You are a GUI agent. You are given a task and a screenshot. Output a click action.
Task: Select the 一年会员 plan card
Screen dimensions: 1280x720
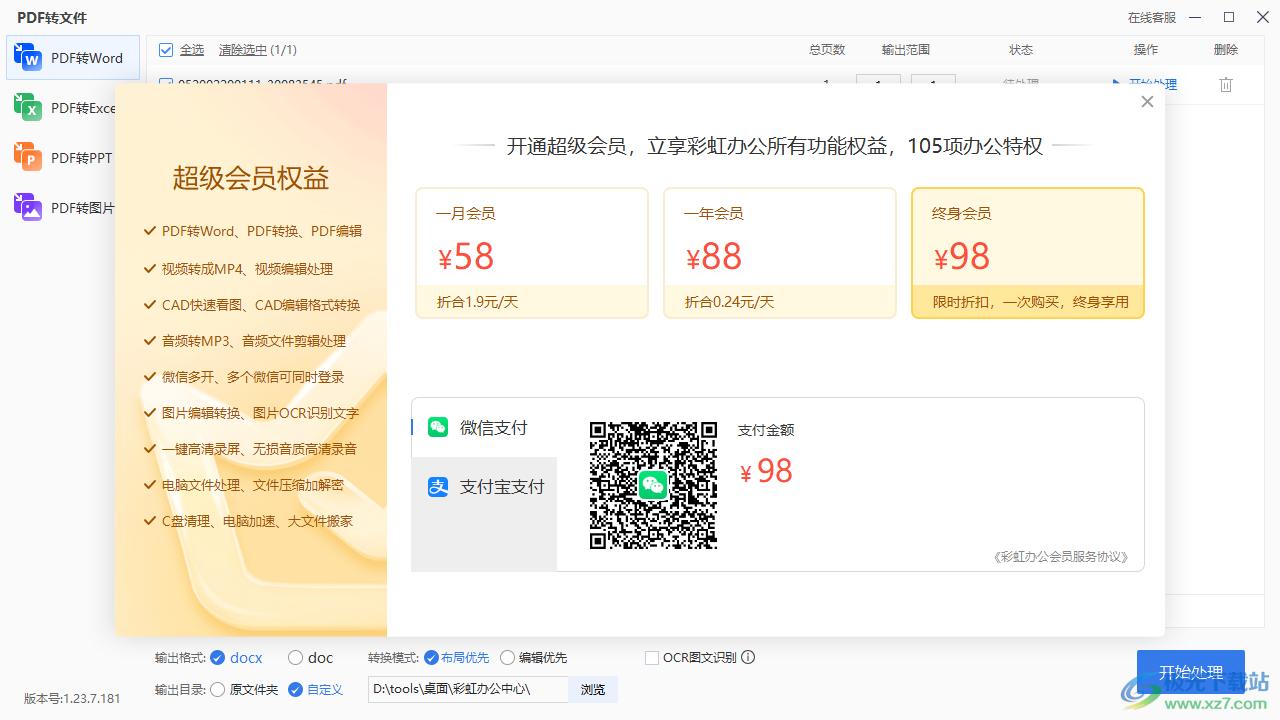780,253
